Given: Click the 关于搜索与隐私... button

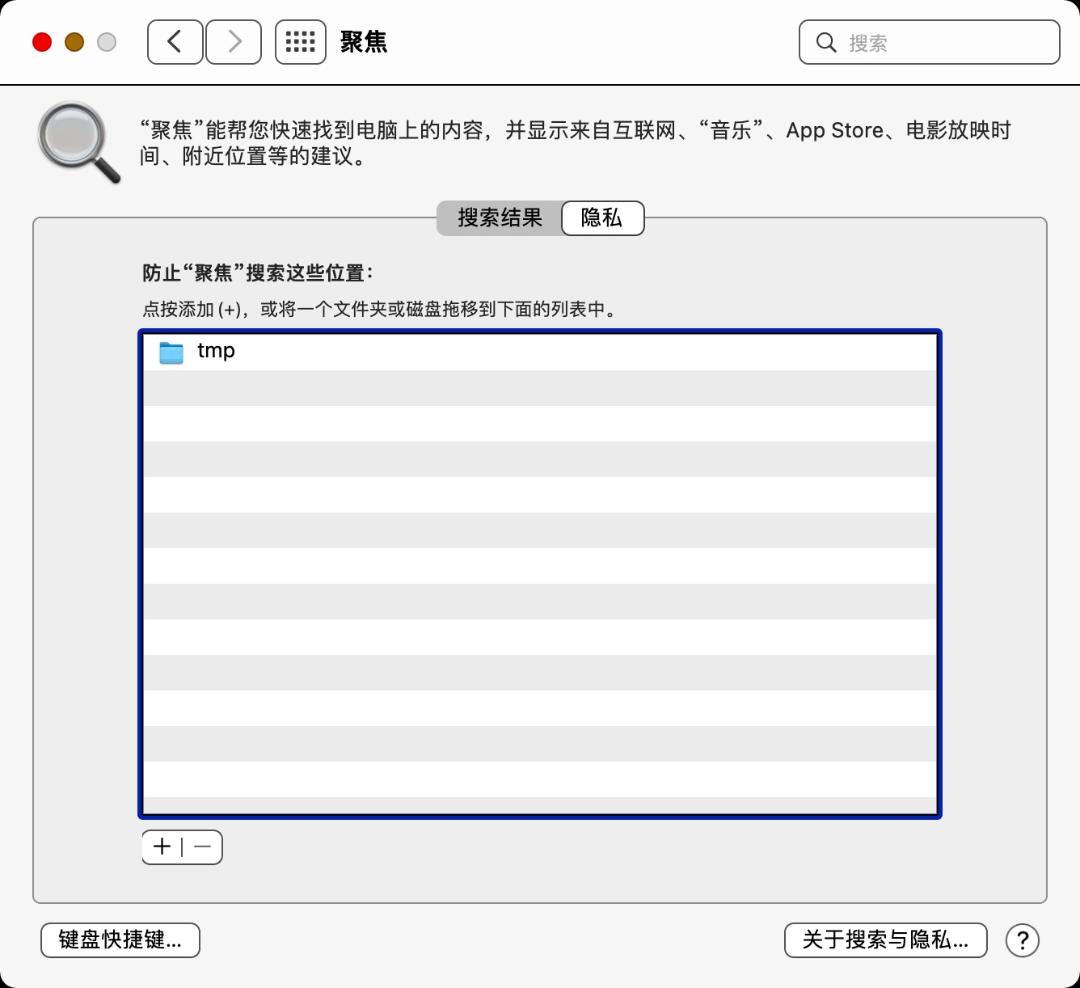Looking at the screenshot, I should point(885,940).
